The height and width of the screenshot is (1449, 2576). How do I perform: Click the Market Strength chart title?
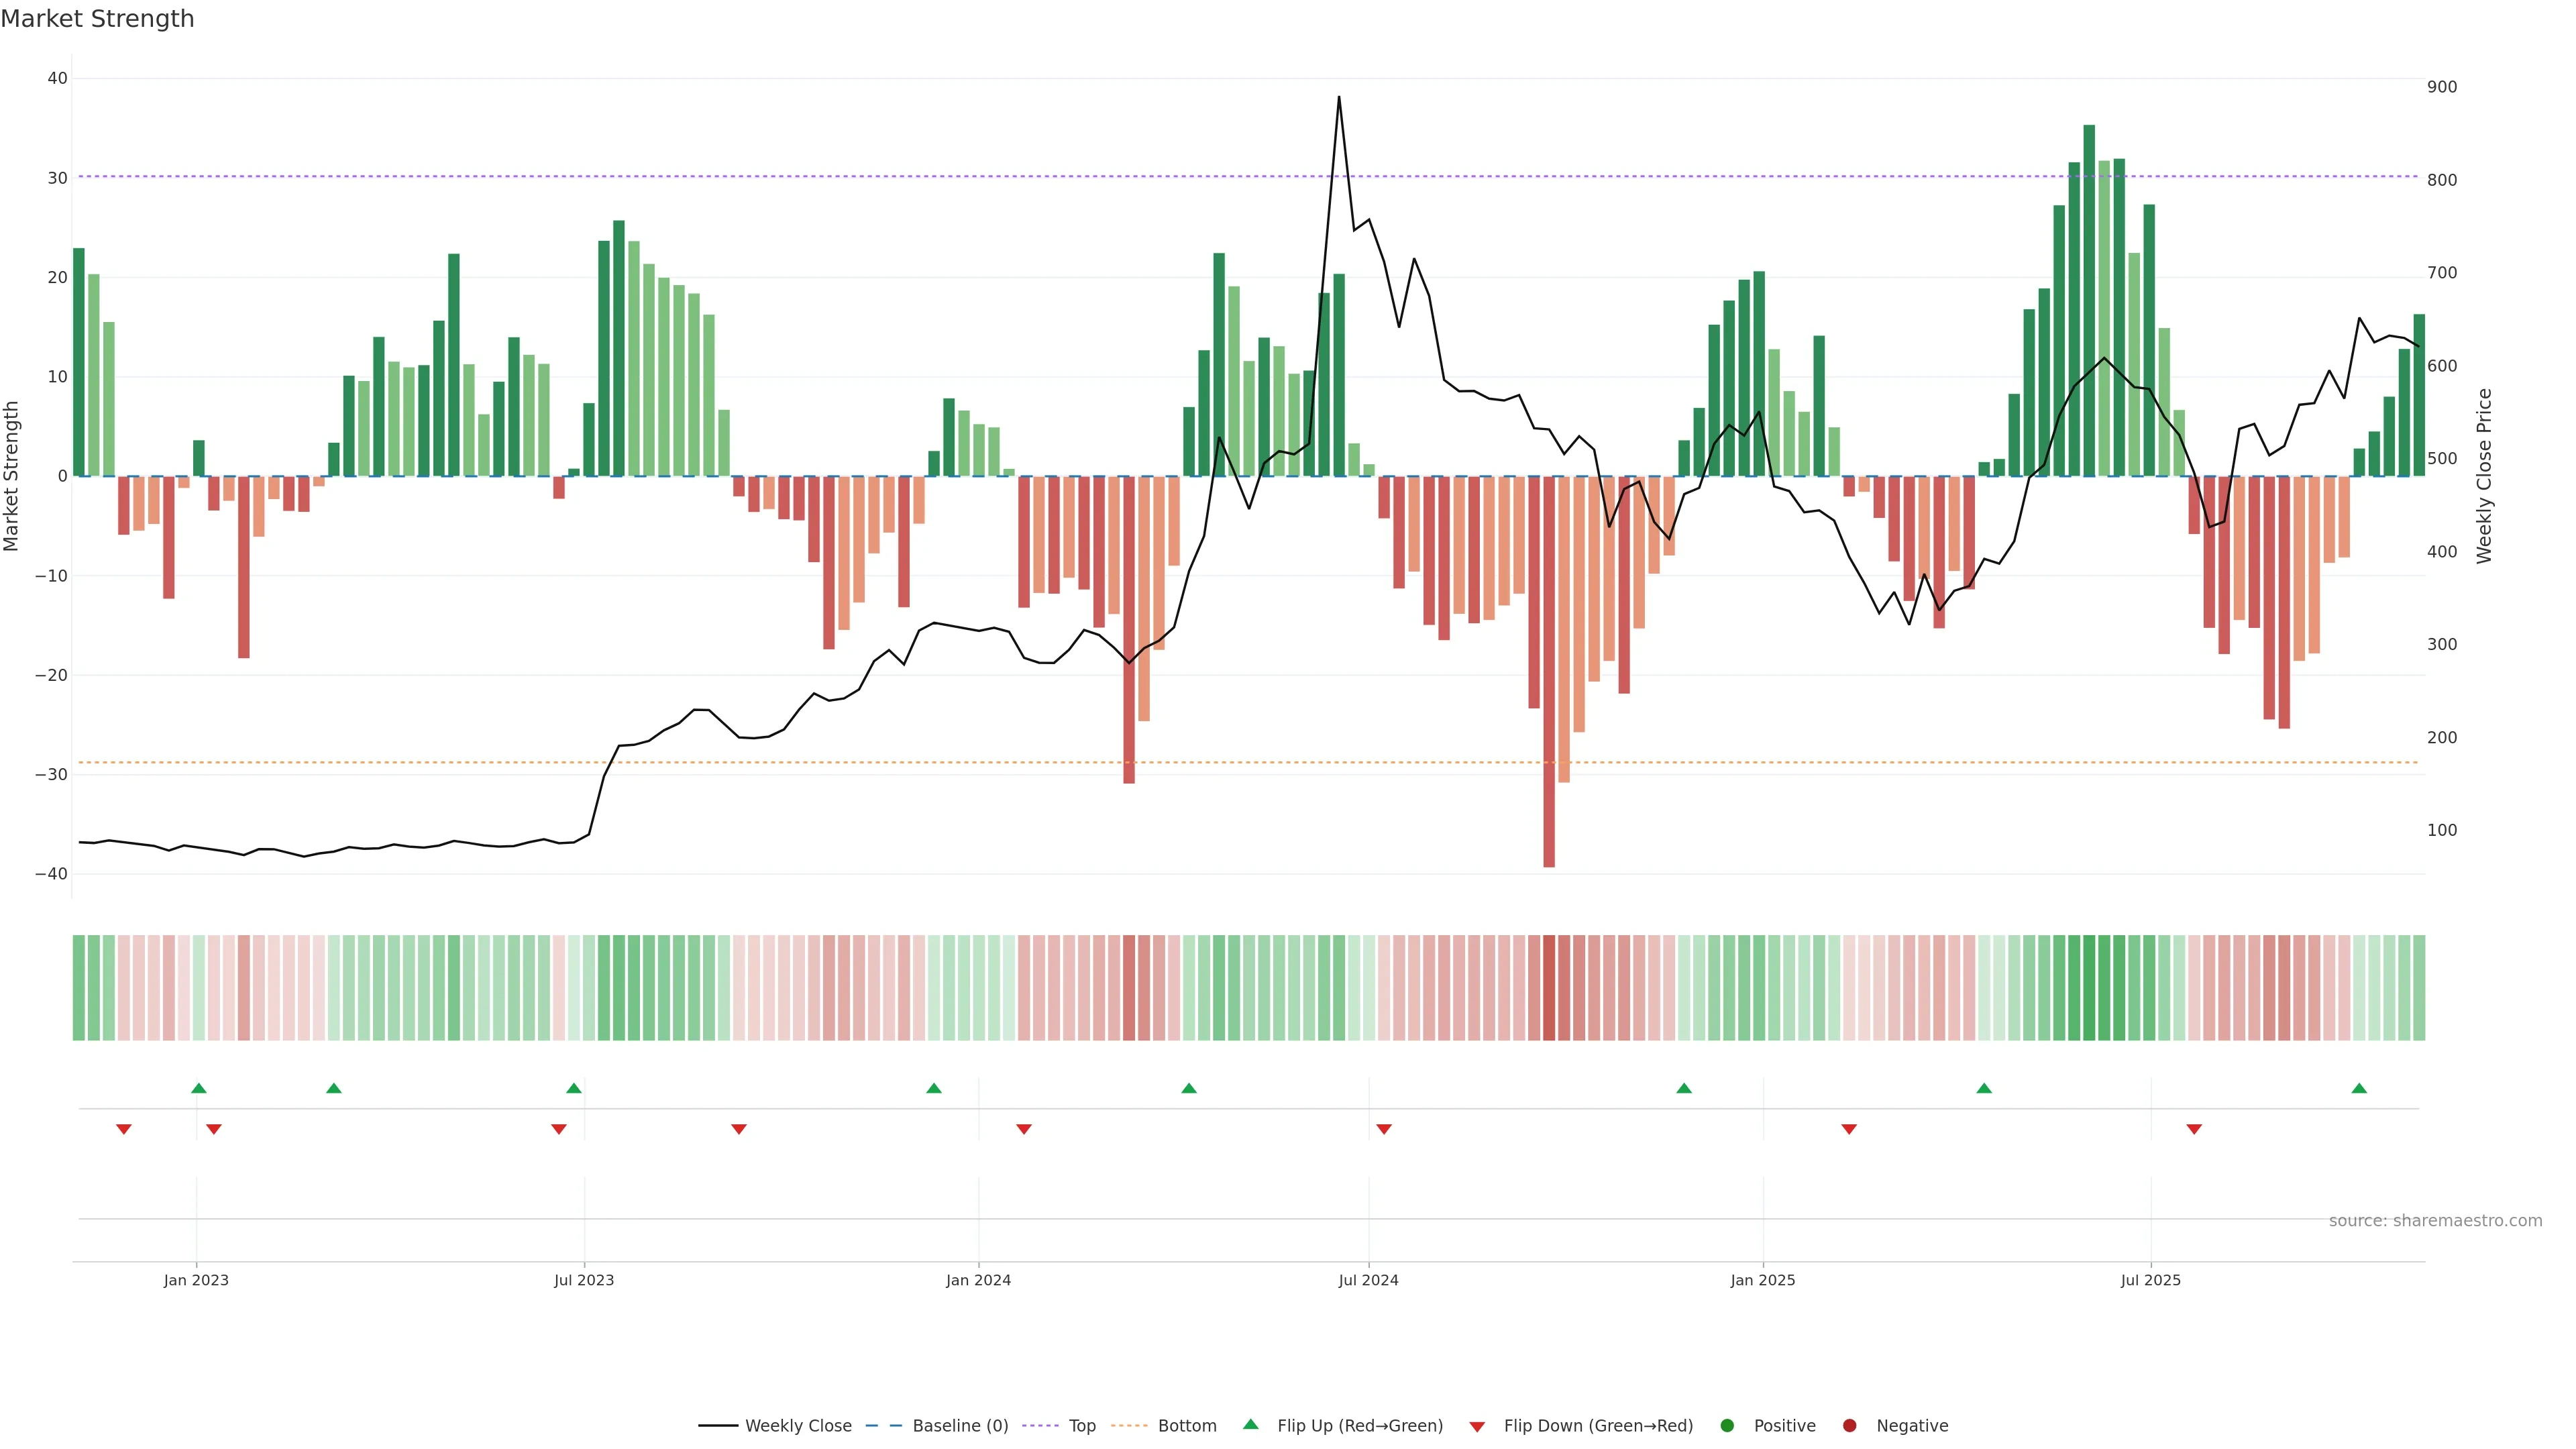click(x=97, y=19)
